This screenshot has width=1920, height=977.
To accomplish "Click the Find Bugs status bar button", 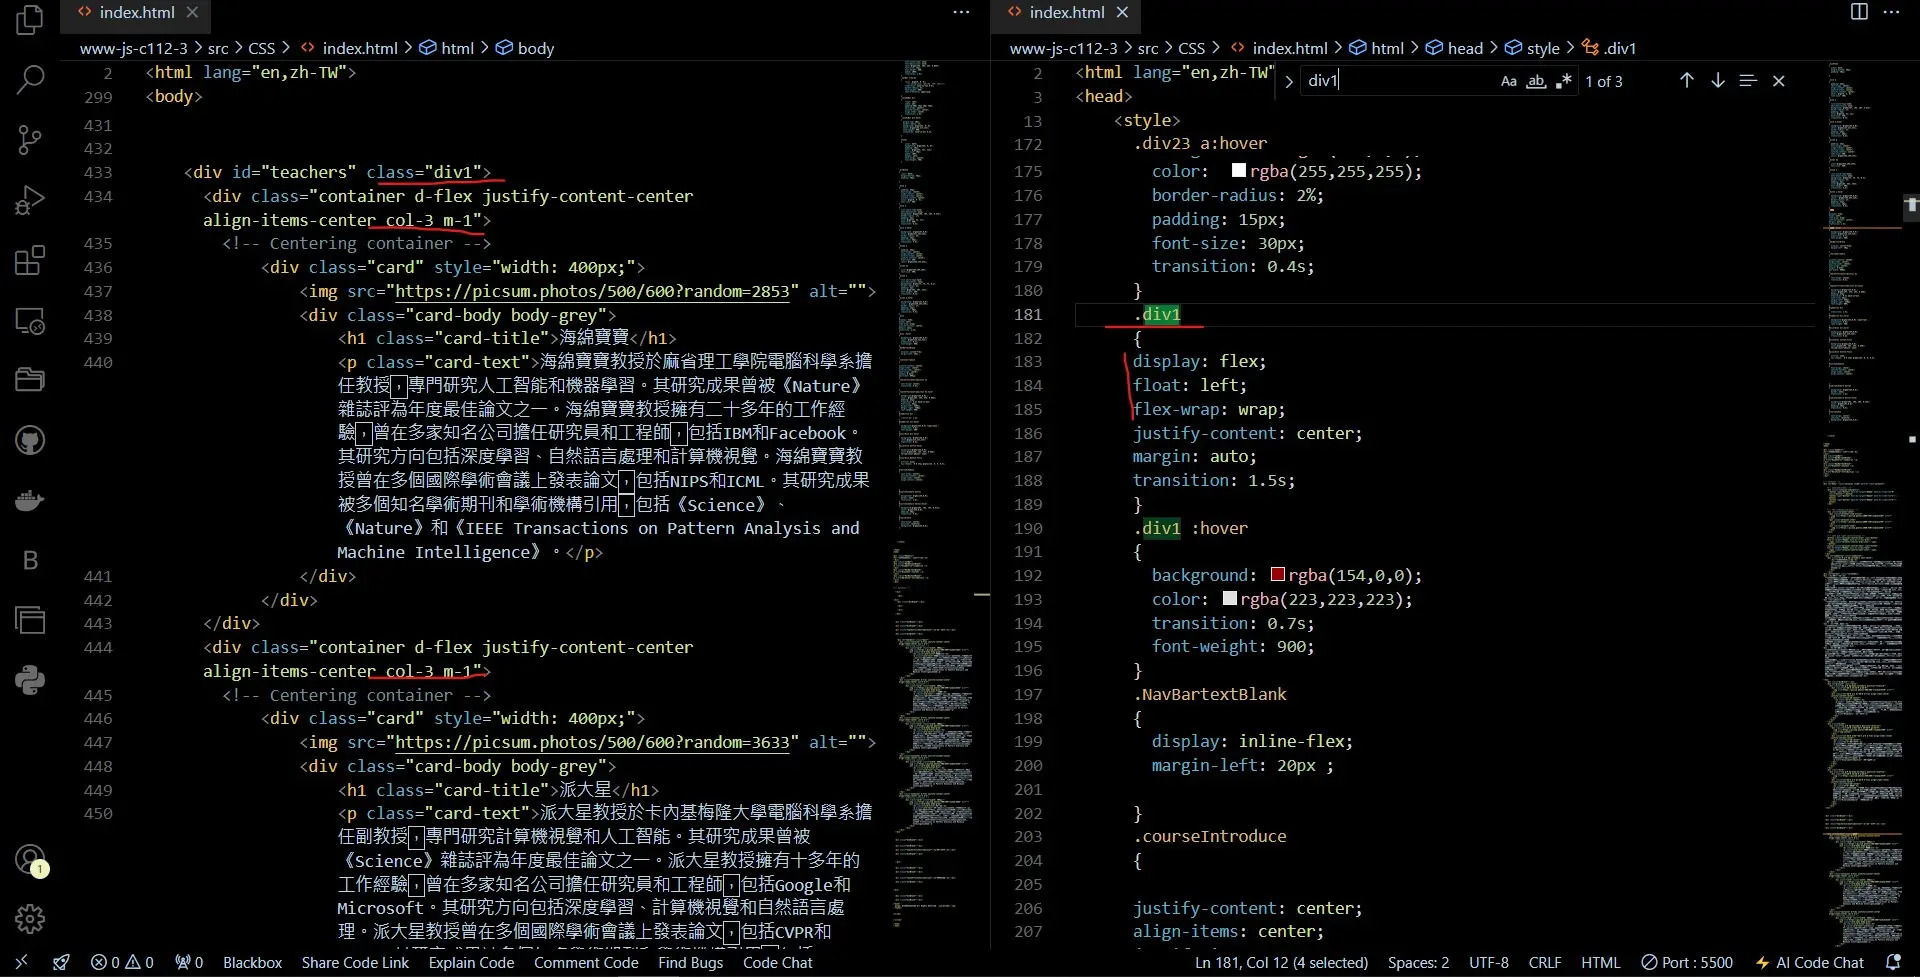I will point(690,963).
